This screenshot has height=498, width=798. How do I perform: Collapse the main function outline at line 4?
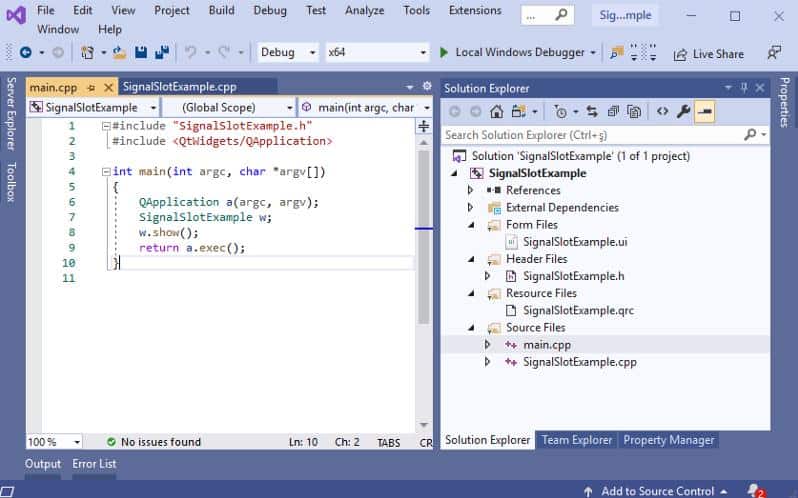tap(105, 171)
